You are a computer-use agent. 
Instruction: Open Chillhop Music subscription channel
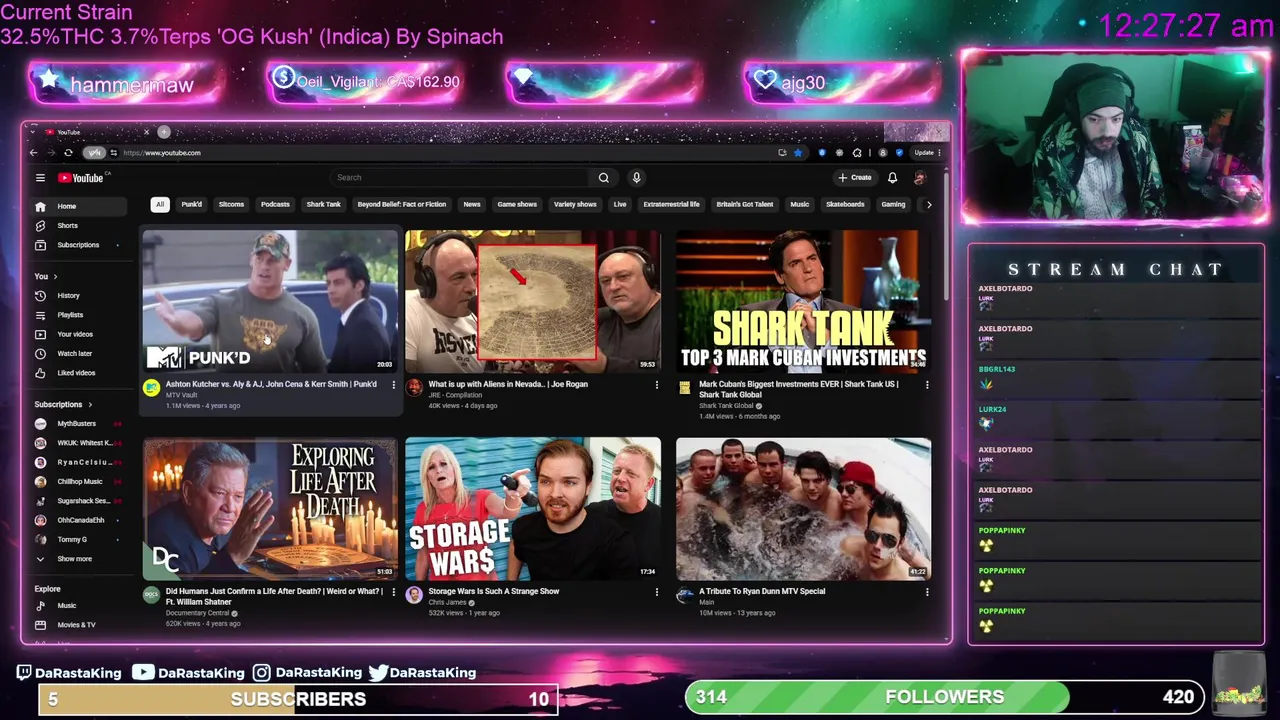80,482
